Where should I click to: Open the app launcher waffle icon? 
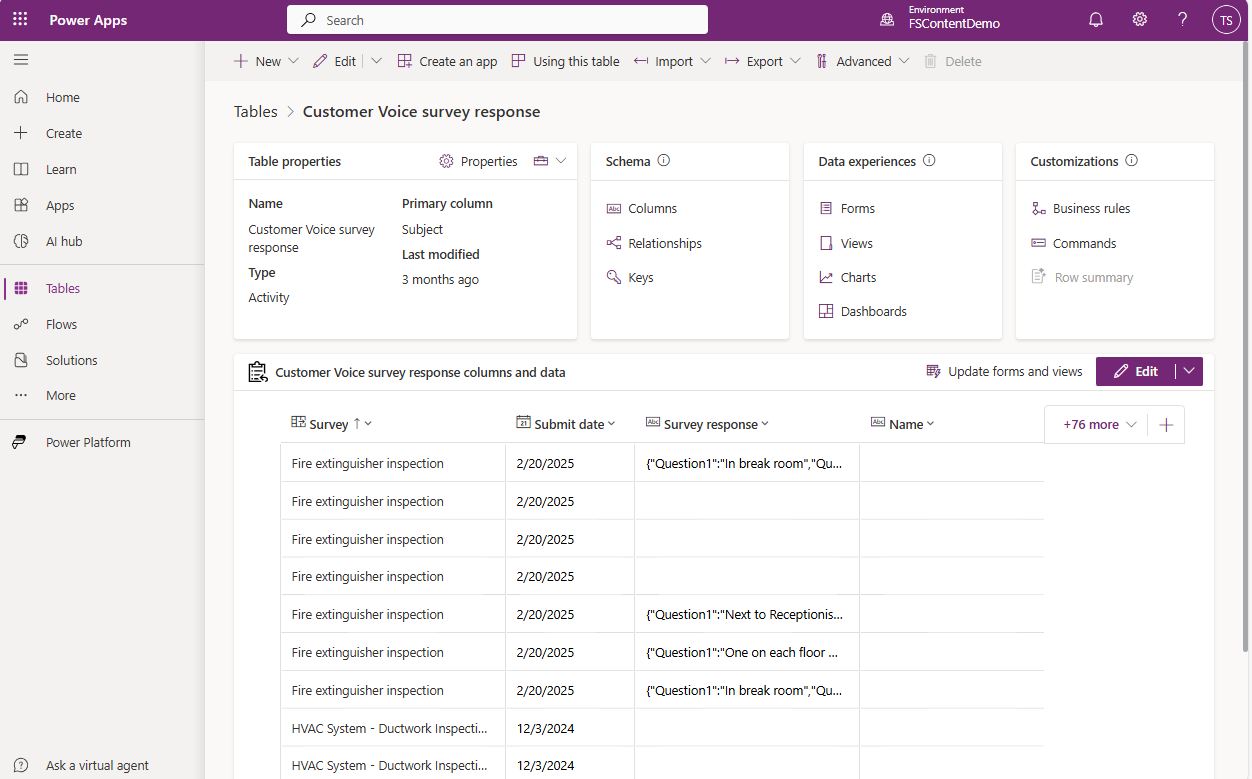pos(20,20)
